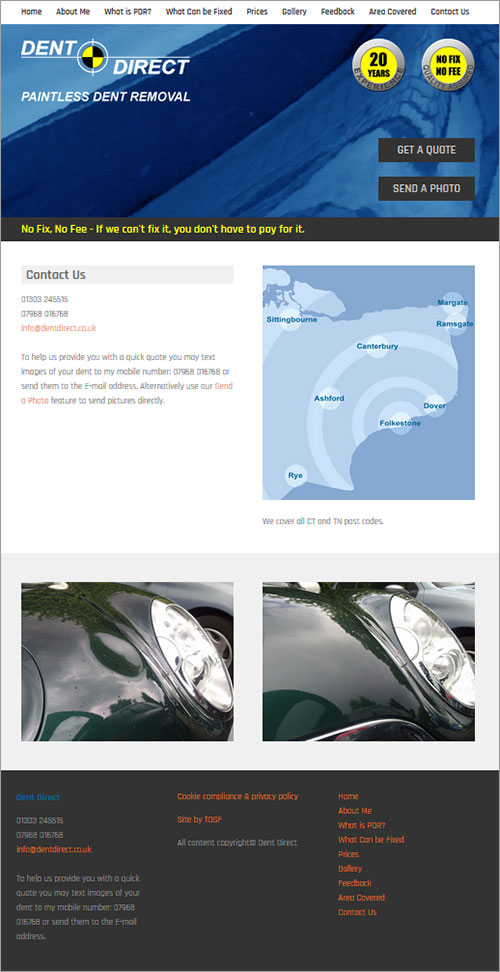Click the No Fix No Fee badge
Image resolution: width=500 pixels, height=972 pixels.
point(448,65)
